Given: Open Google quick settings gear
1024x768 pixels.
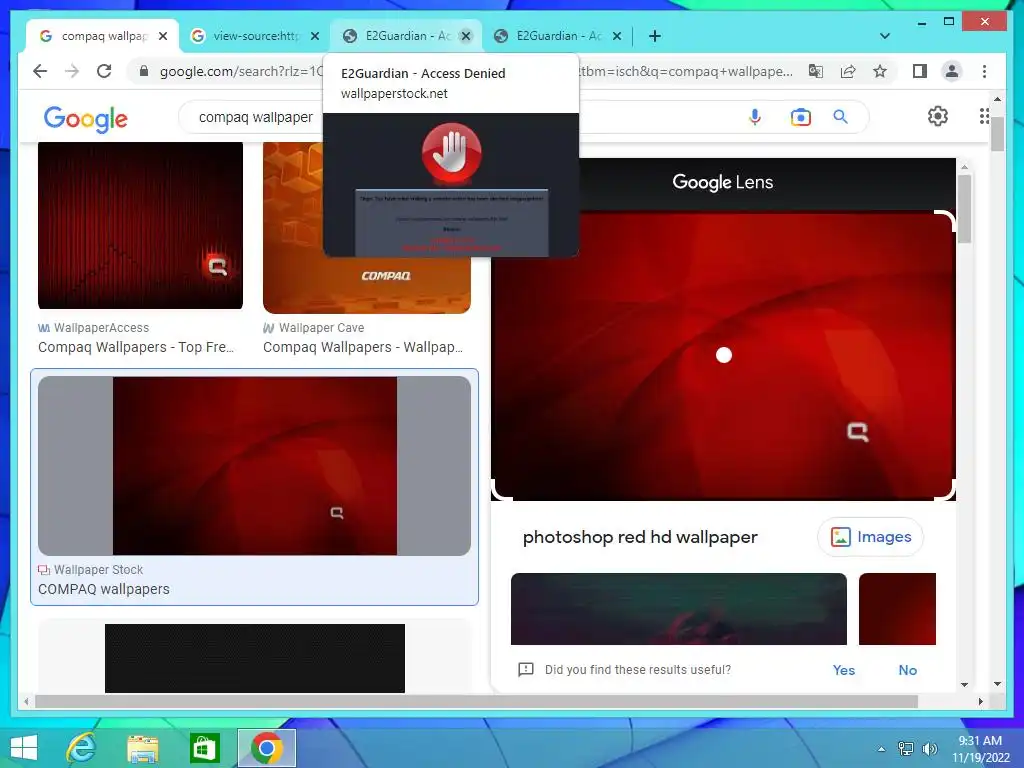Looking at the screenshot, I should coord(938,116).
